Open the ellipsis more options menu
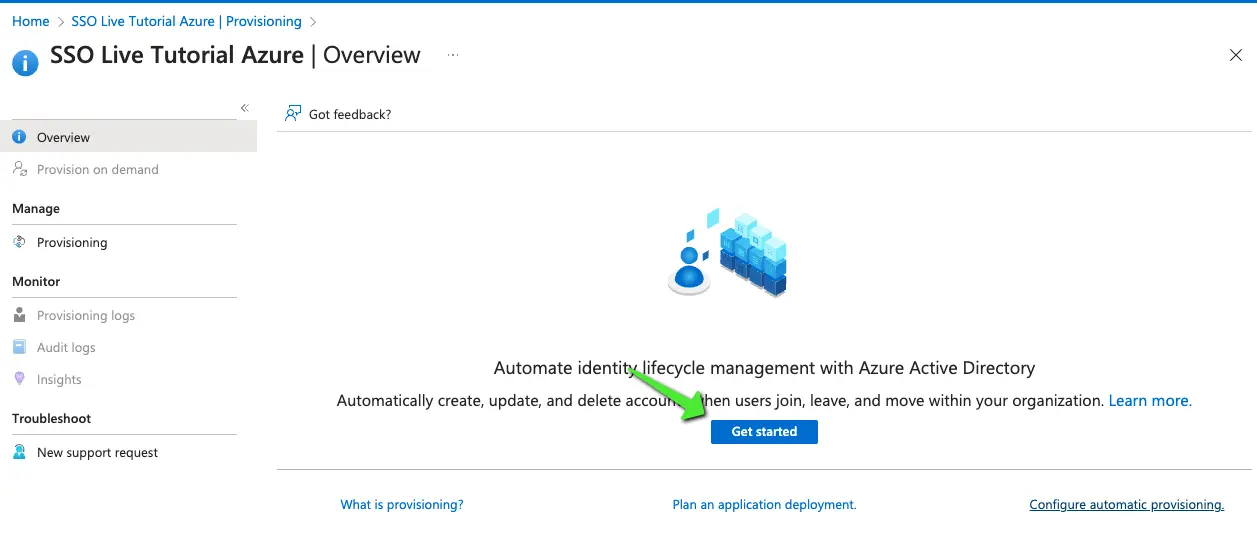The image size is (1257, 552). tap(453, 56)
